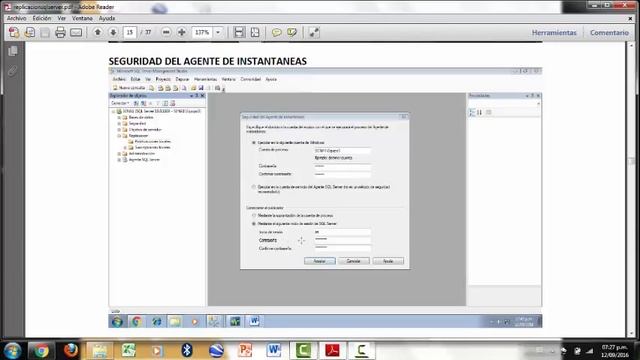
Task: Go to previous page with up arrow
Action: (98, 32)
